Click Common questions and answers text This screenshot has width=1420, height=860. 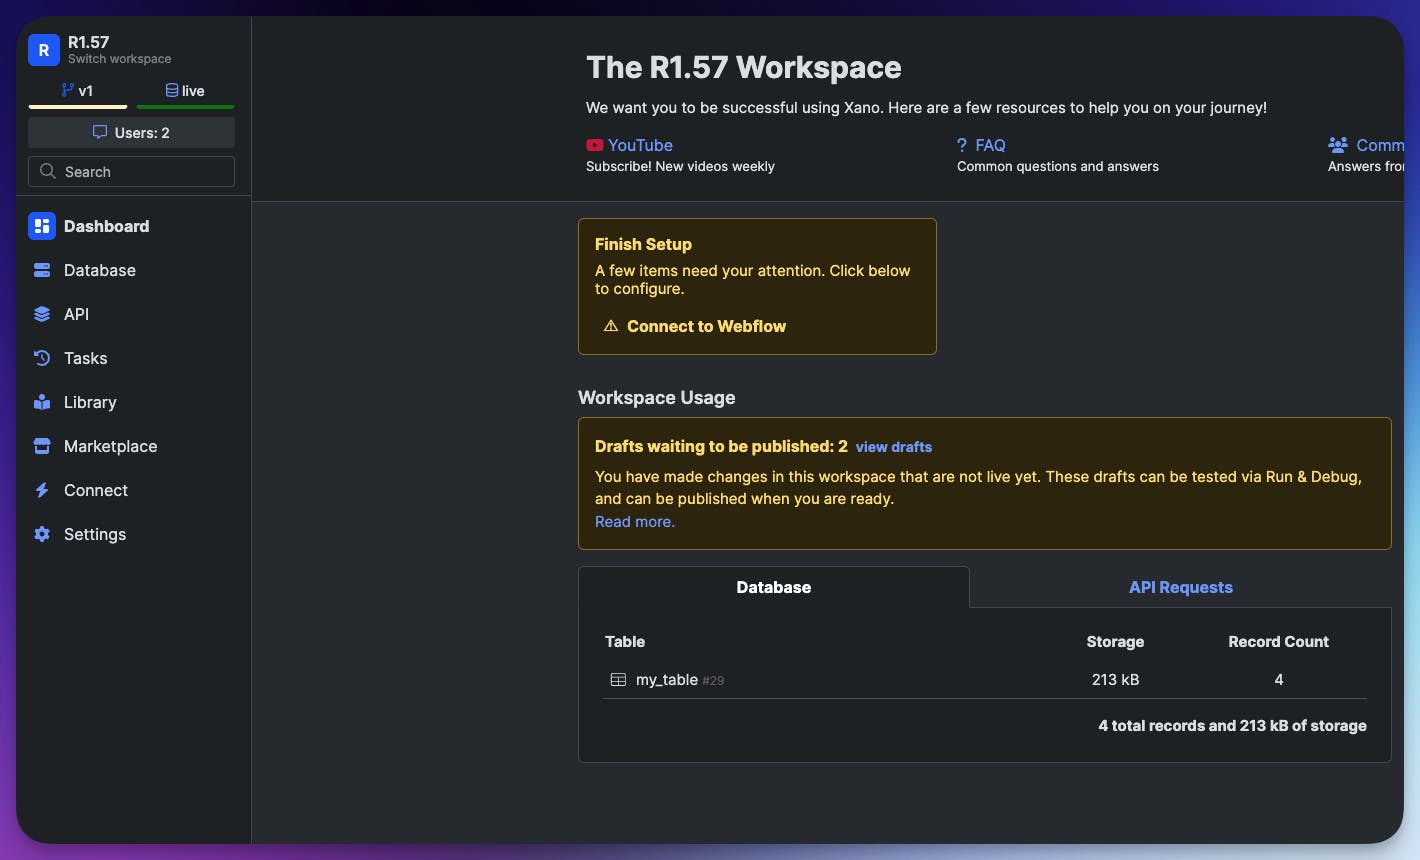pos(1058,167)
